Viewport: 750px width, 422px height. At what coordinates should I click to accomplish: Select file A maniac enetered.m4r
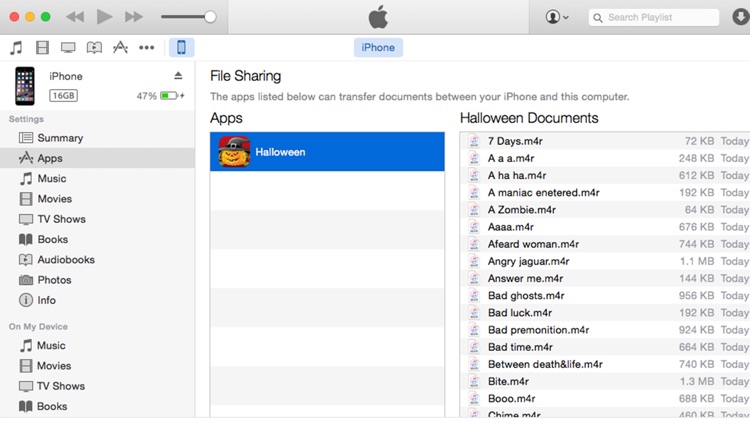(x=605, y=193)
